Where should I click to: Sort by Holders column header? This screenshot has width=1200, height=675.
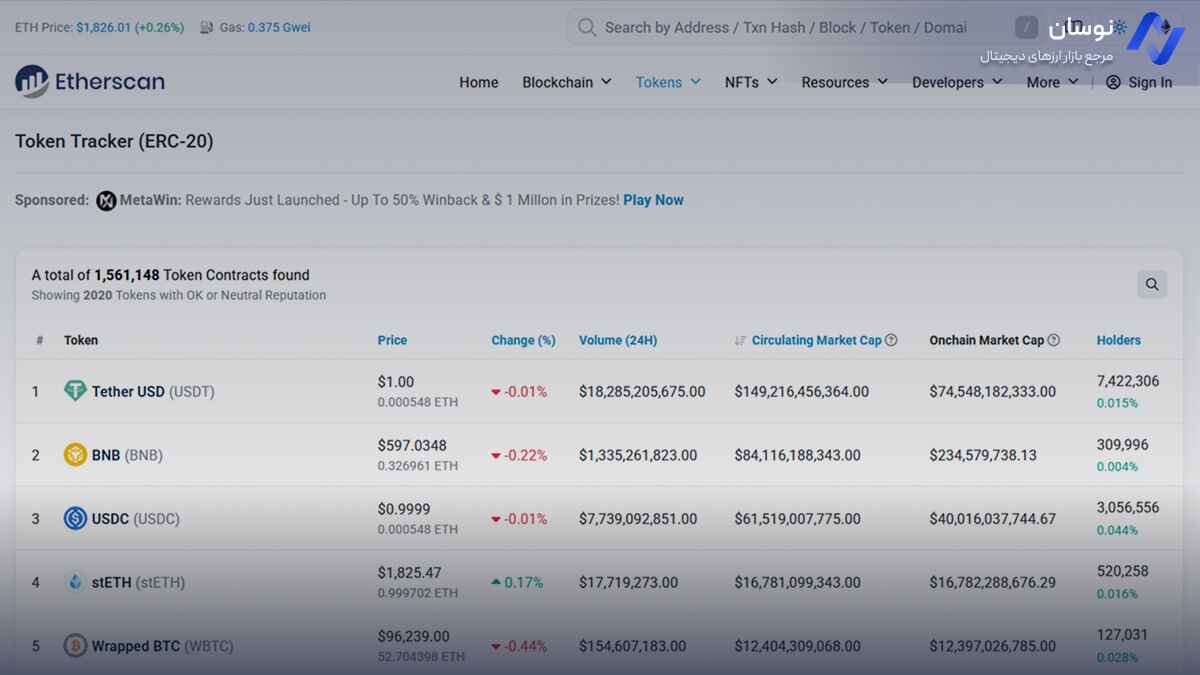coord(1119,340)
